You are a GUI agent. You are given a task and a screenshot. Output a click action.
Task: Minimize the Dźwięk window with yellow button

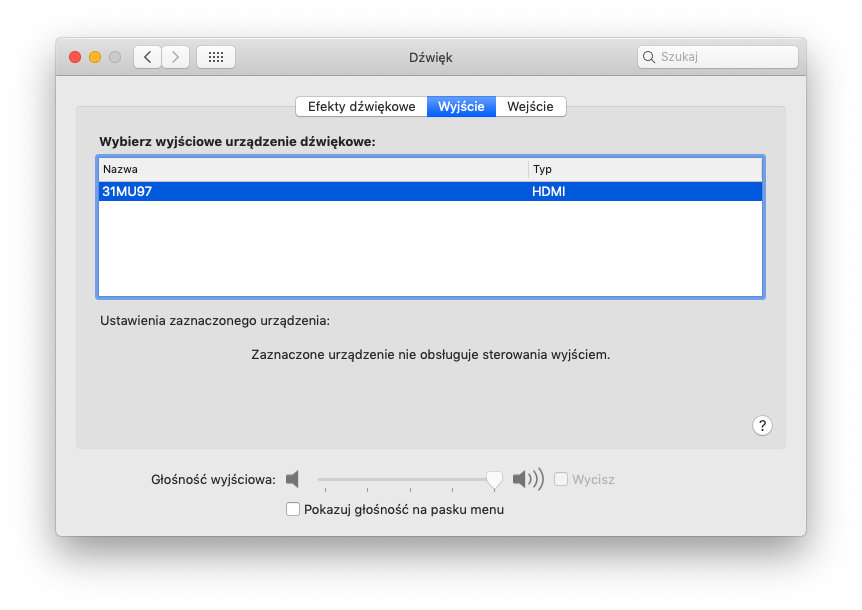coord(95,57)
